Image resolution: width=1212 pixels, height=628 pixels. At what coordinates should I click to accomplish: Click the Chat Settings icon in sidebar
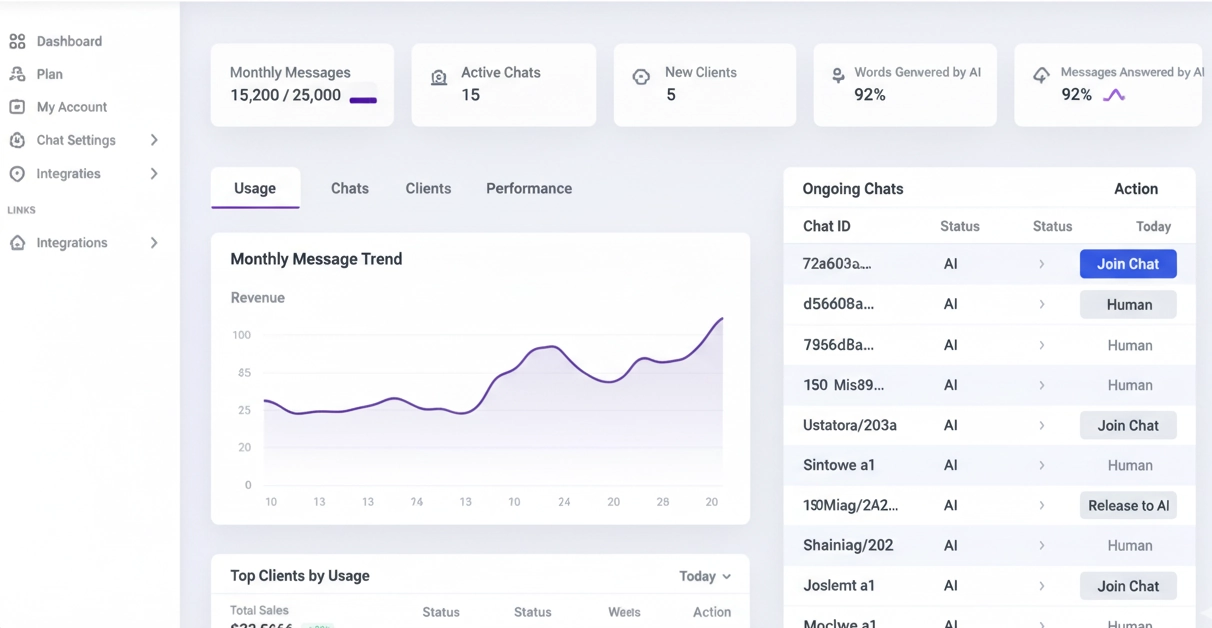click(x=17, y=140)
